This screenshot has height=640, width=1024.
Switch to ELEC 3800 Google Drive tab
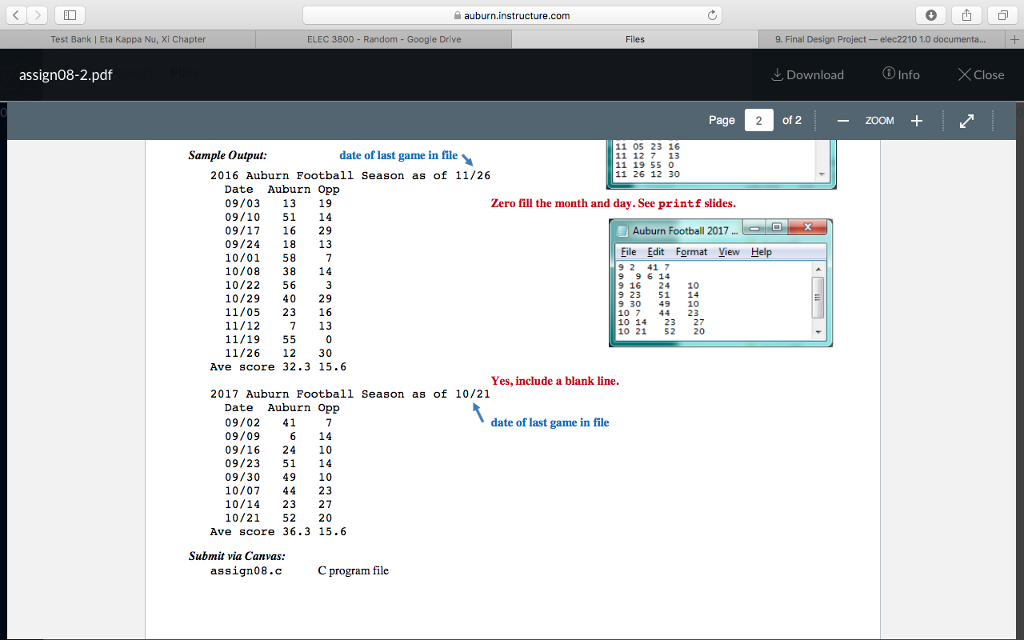click(x=384, y=39)
